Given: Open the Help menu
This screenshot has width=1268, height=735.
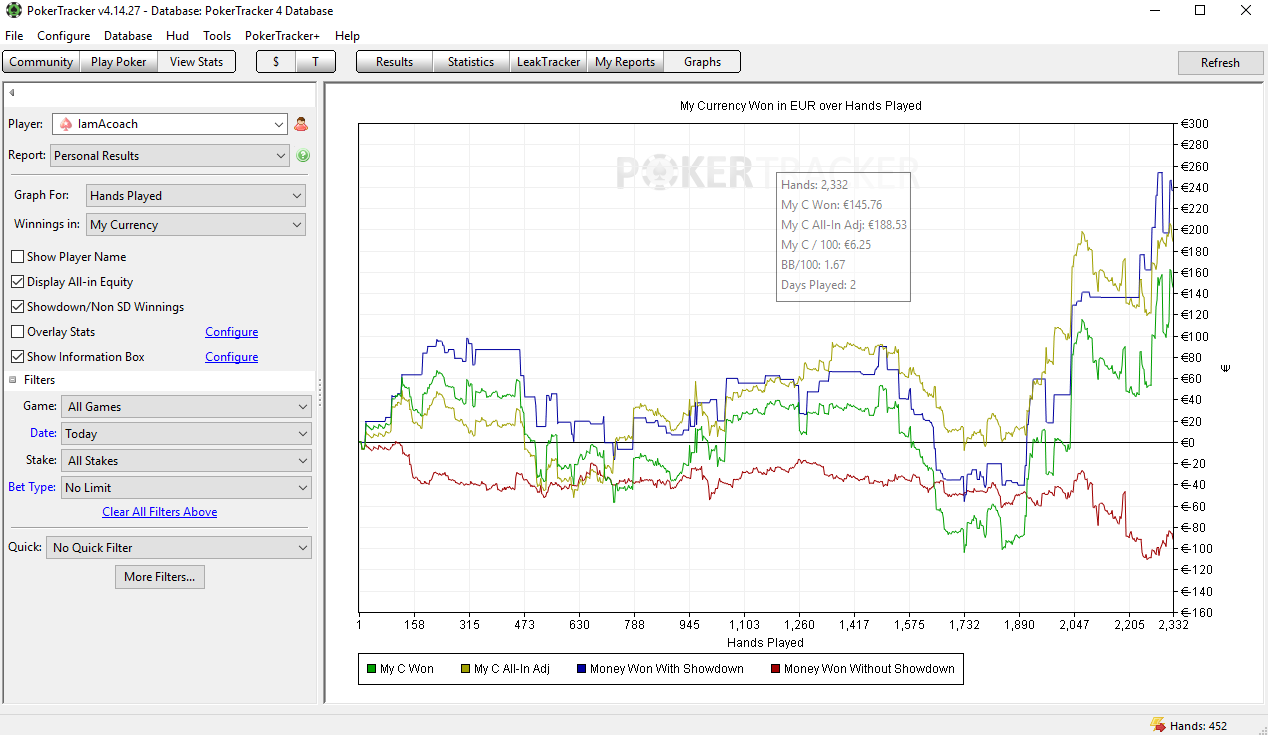Looking at the screenshot, I should coord(347,36).
